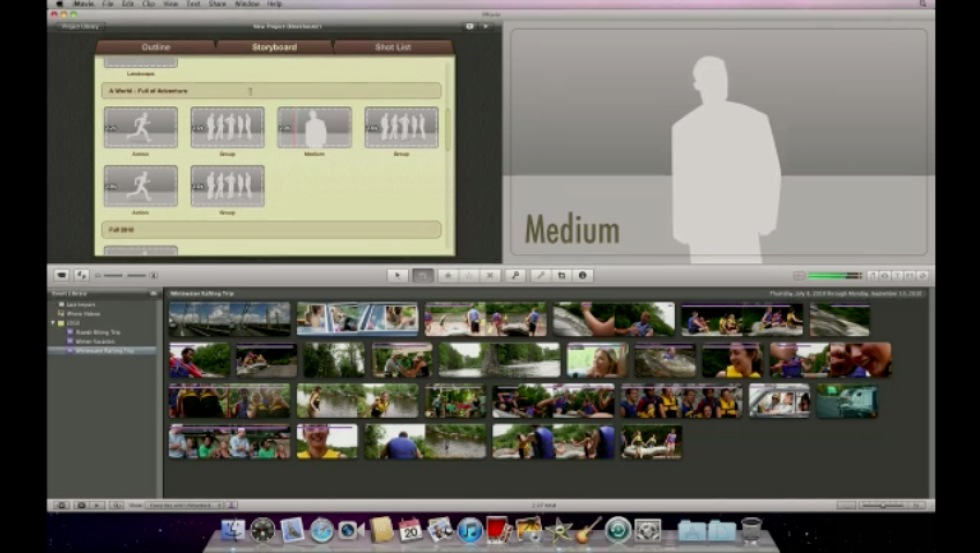Screen dimensions: 980x553
Task: Open the camera import window button
Action: [61, 275]
